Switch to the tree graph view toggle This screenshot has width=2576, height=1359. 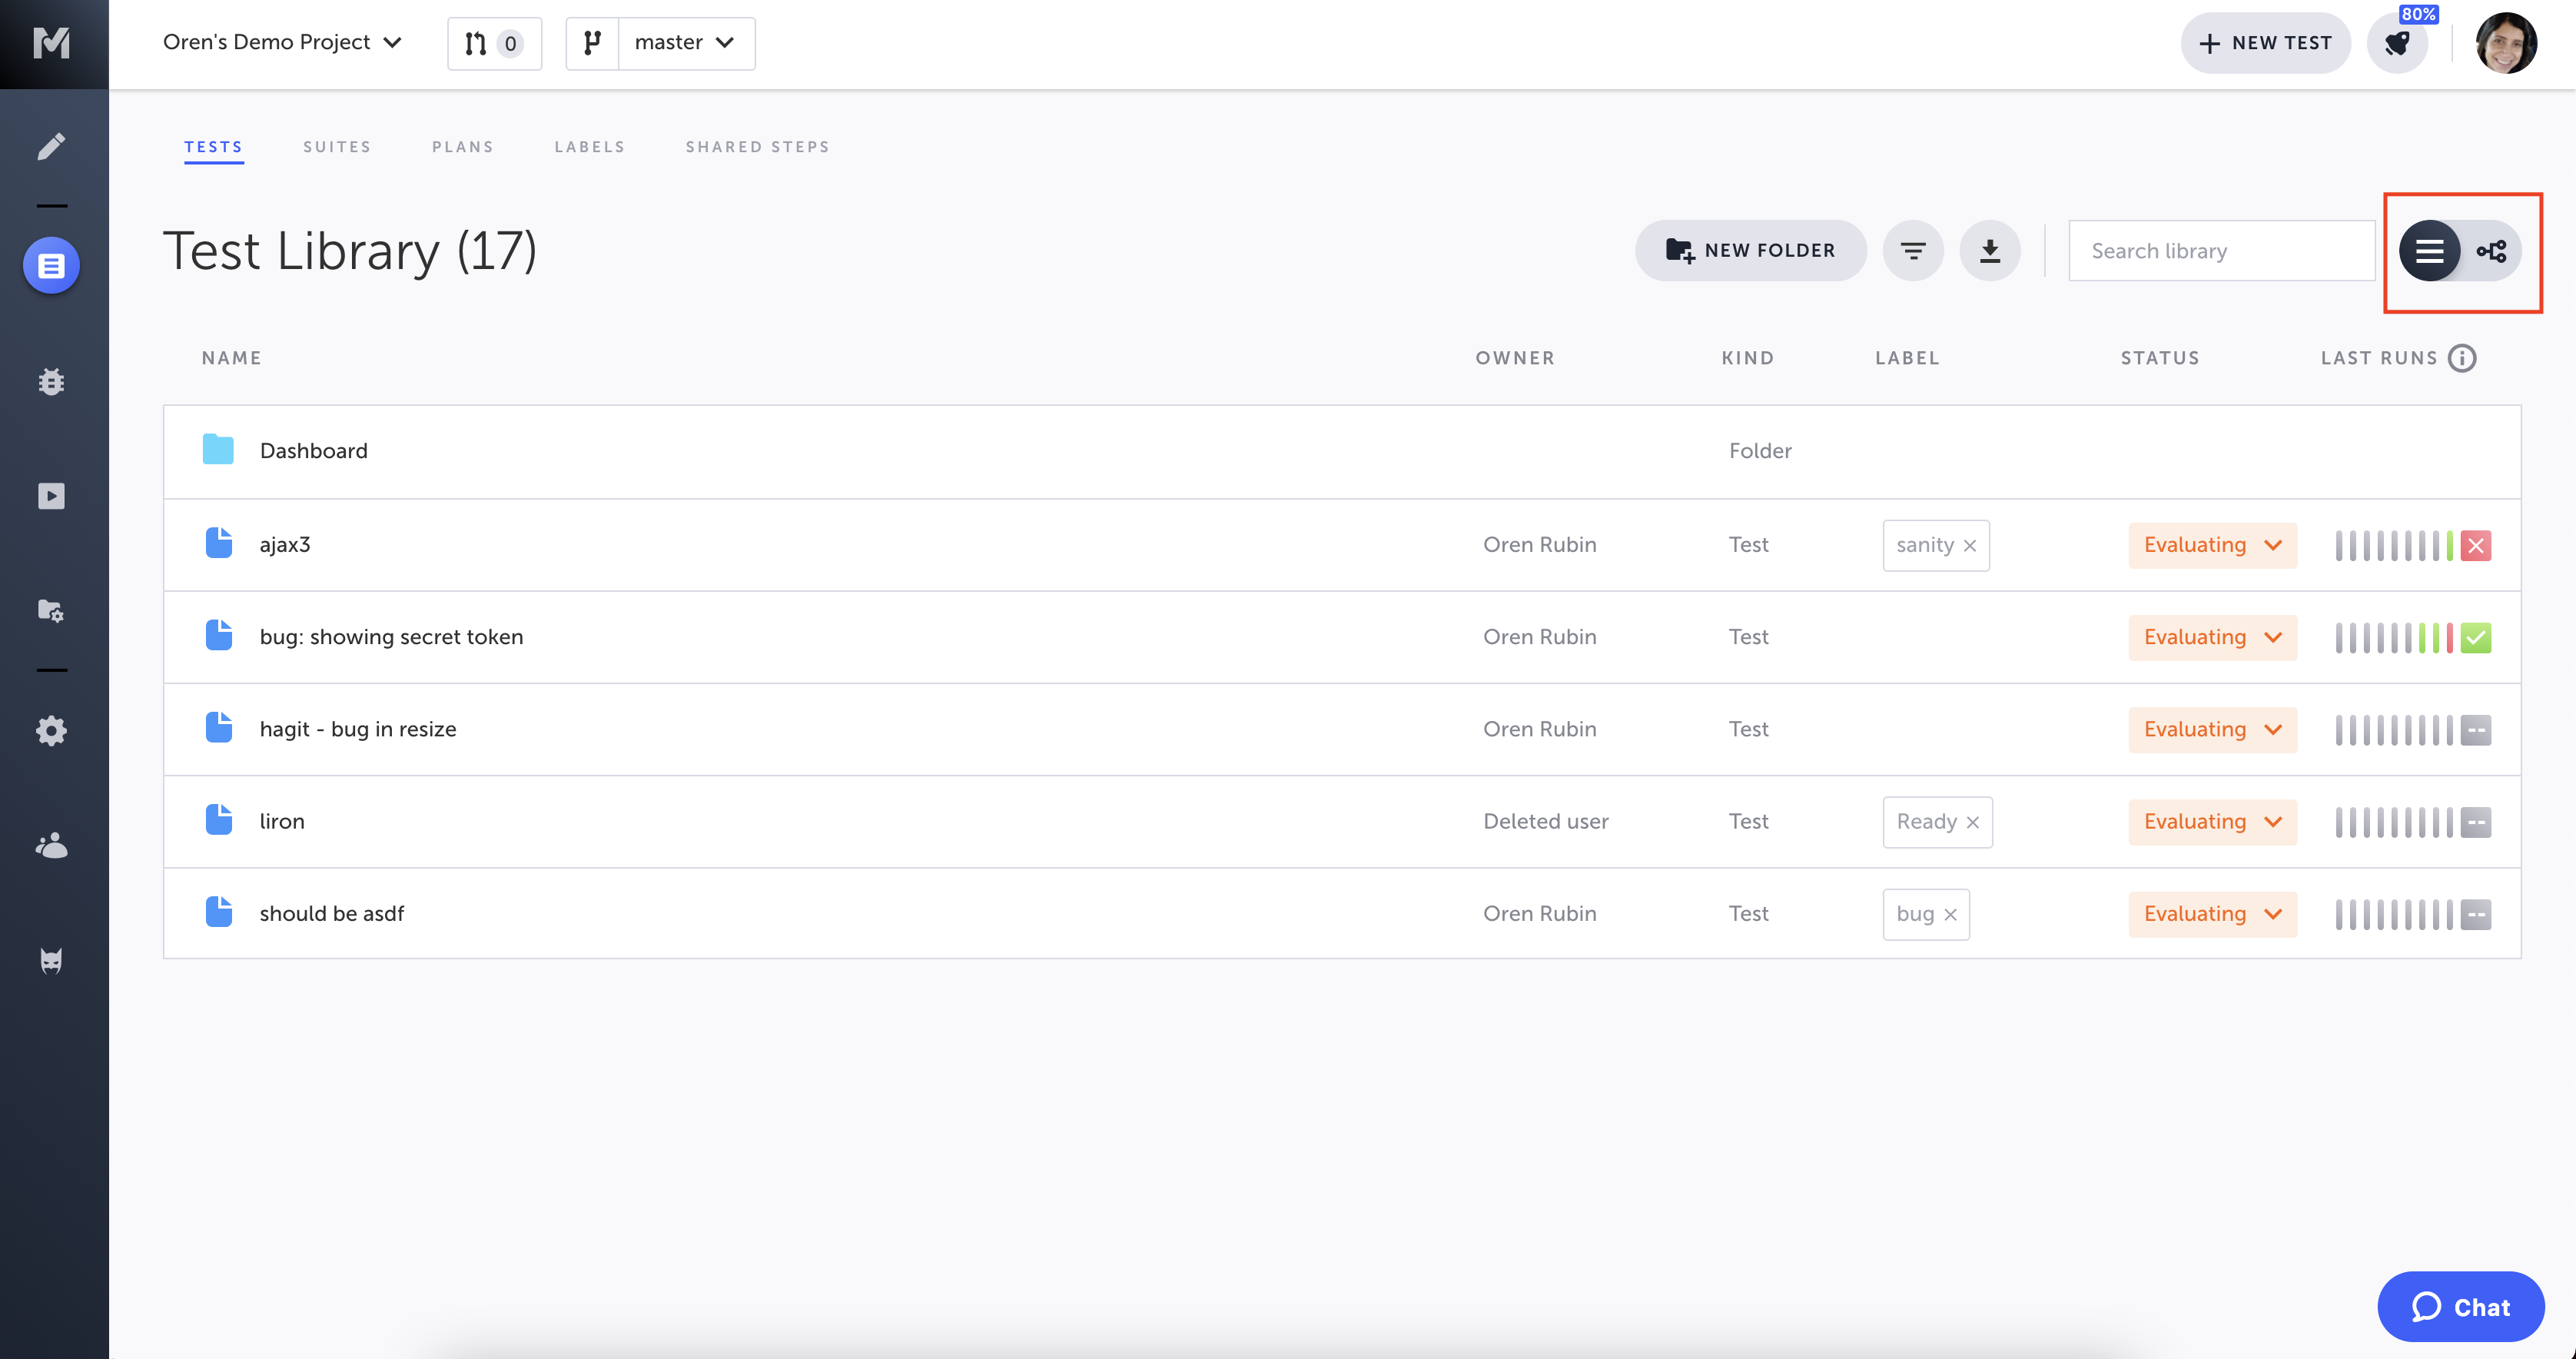(2491, 251)
